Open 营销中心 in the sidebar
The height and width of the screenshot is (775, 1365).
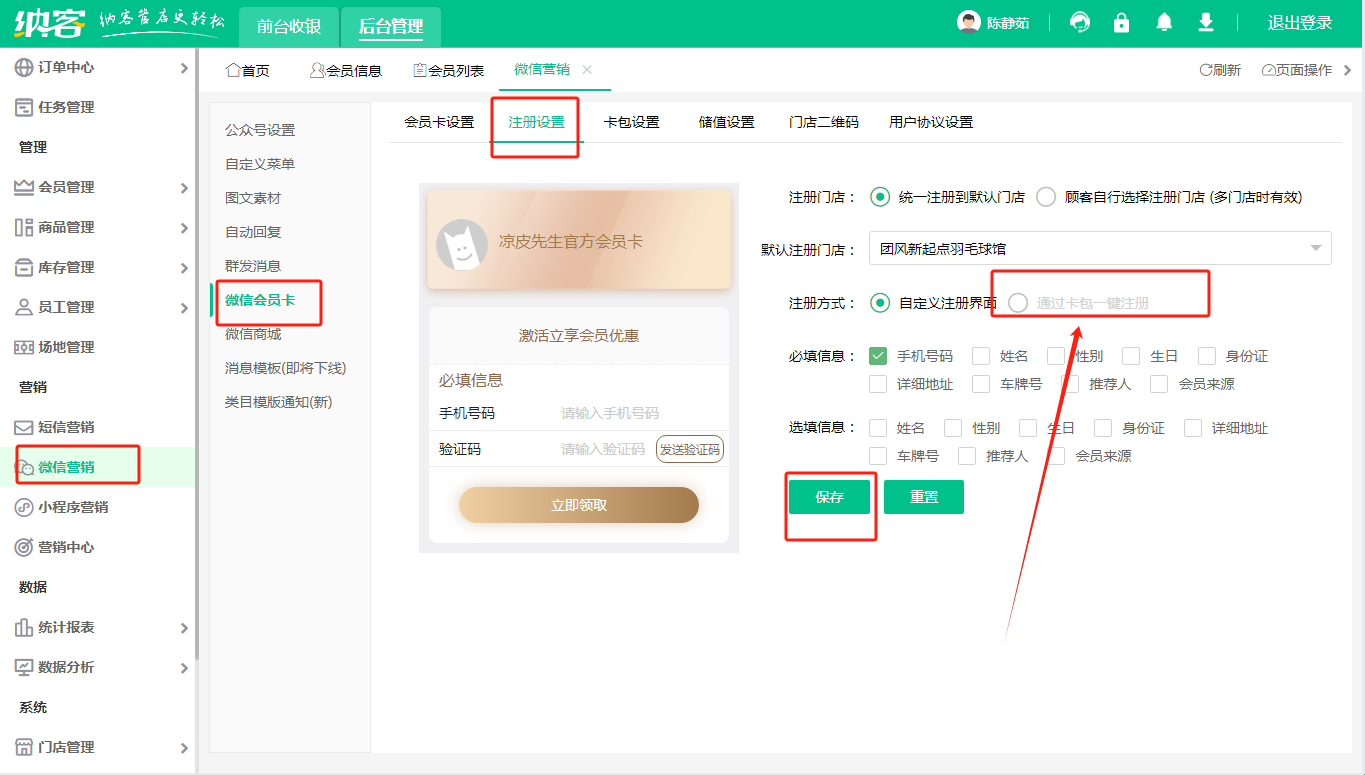[66, 547]
